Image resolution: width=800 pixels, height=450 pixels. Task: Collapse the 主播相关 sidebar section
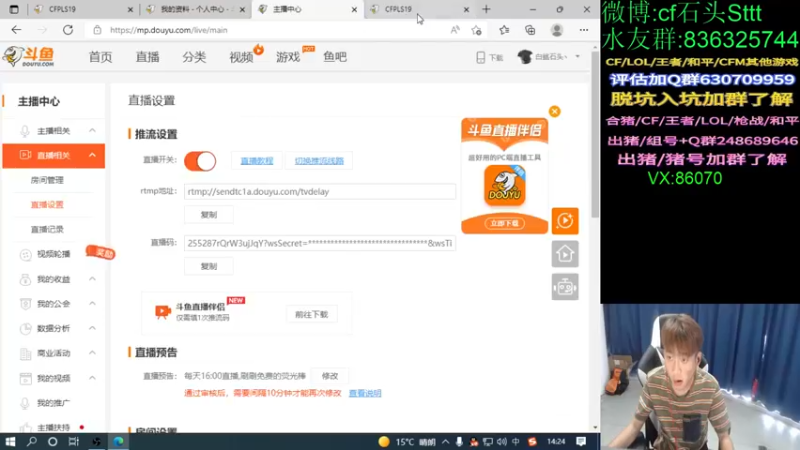(92, 131)
